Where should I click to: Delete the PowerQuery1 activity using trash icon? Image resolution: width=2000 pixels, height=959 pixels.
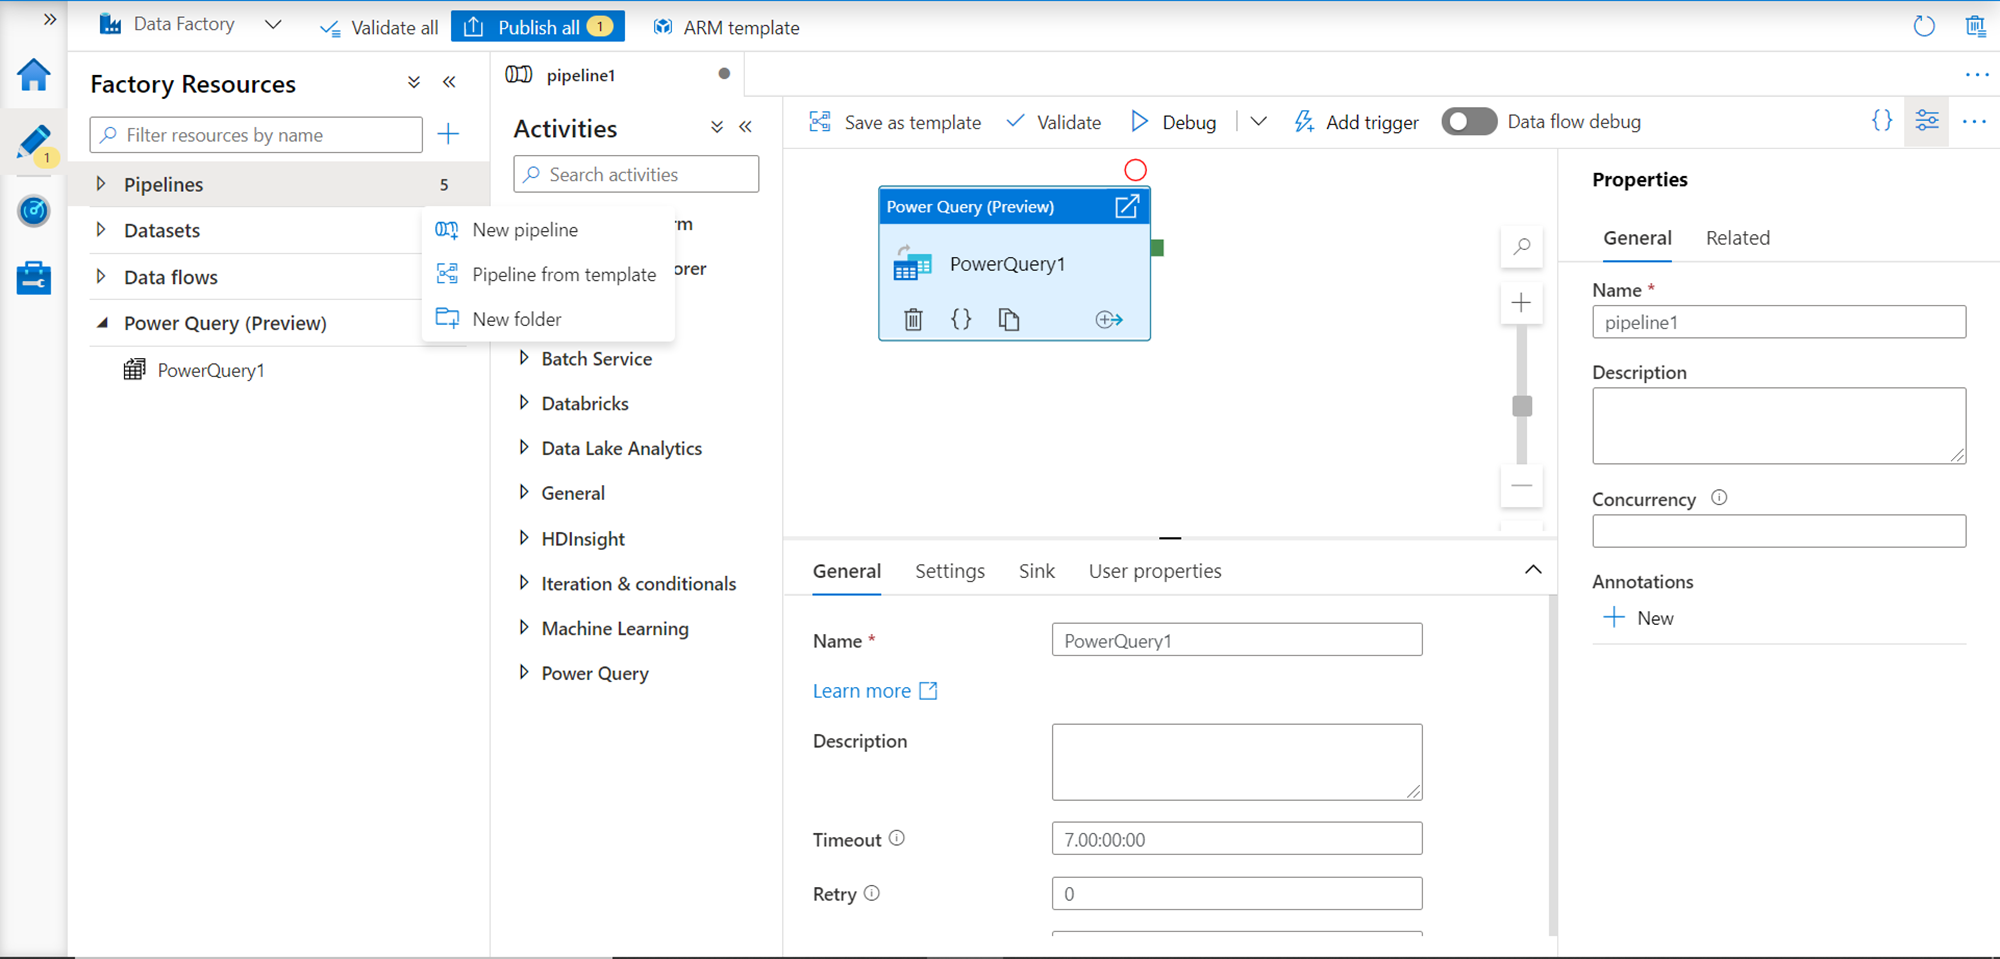point(913,320)
